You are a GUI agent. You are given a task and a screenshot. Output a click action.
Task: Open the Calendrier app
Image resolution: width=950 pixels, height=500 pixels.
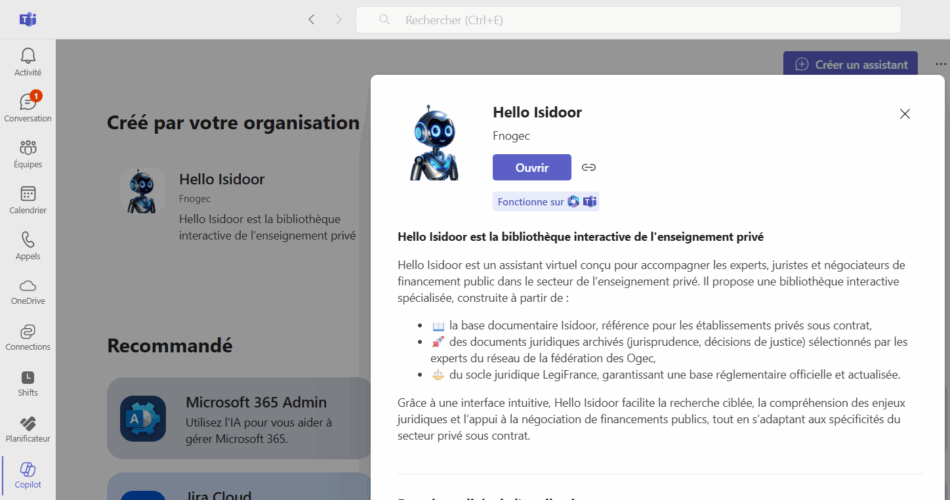pos(28,199)
